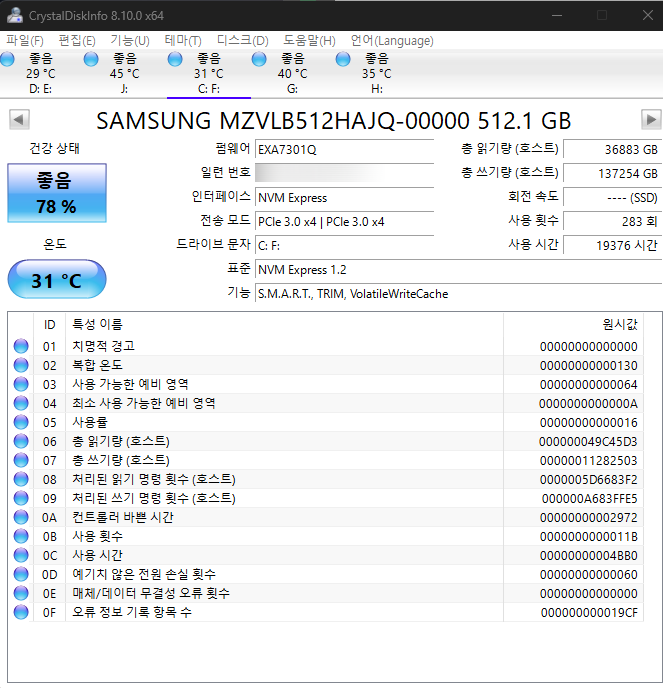Open the 편집(E) menu

pyautogui.click(x=77, y=41)
